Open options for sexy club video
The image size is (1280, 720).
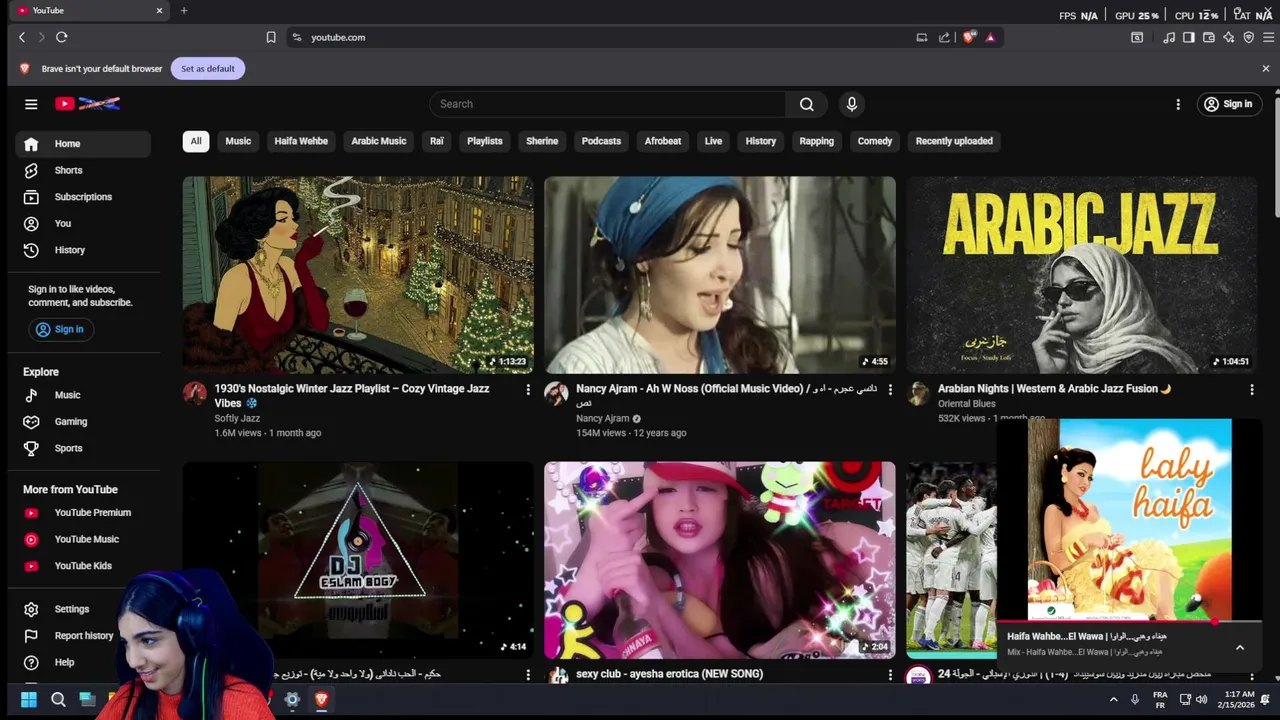(x=890, y=675)
